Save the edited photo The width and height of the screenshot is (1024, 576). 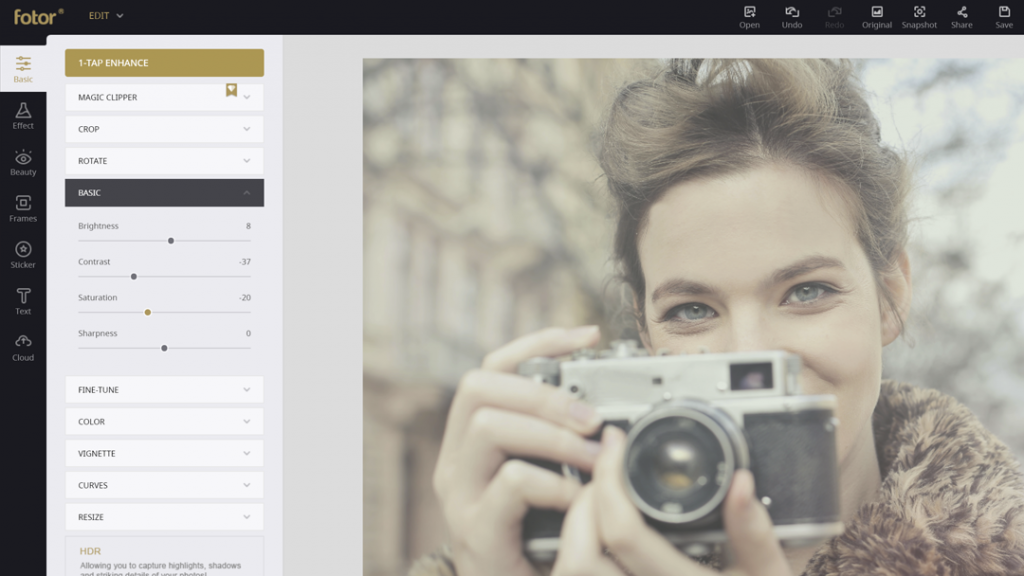[x=1004, y=17]
